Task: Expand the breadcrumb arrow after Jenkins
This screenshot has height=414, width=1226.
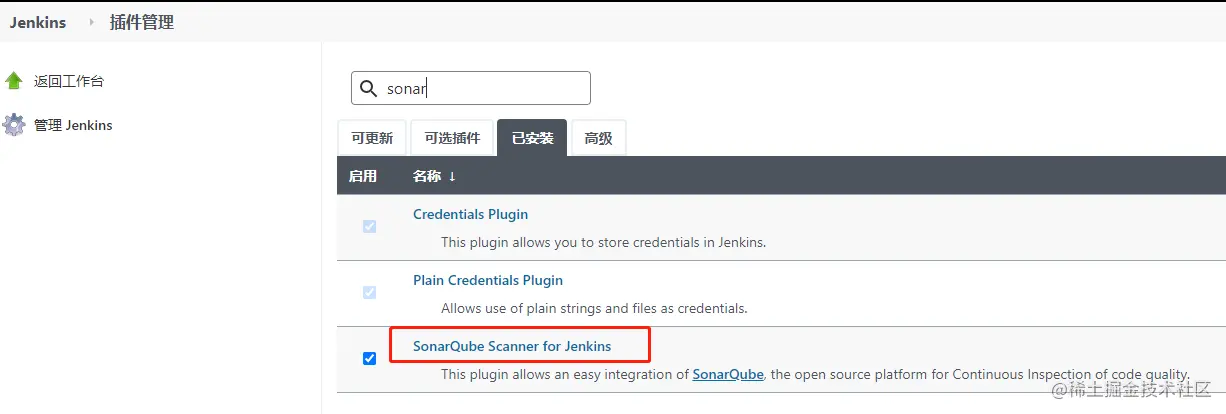Action: pyautogui.click(x=91, y=22)
